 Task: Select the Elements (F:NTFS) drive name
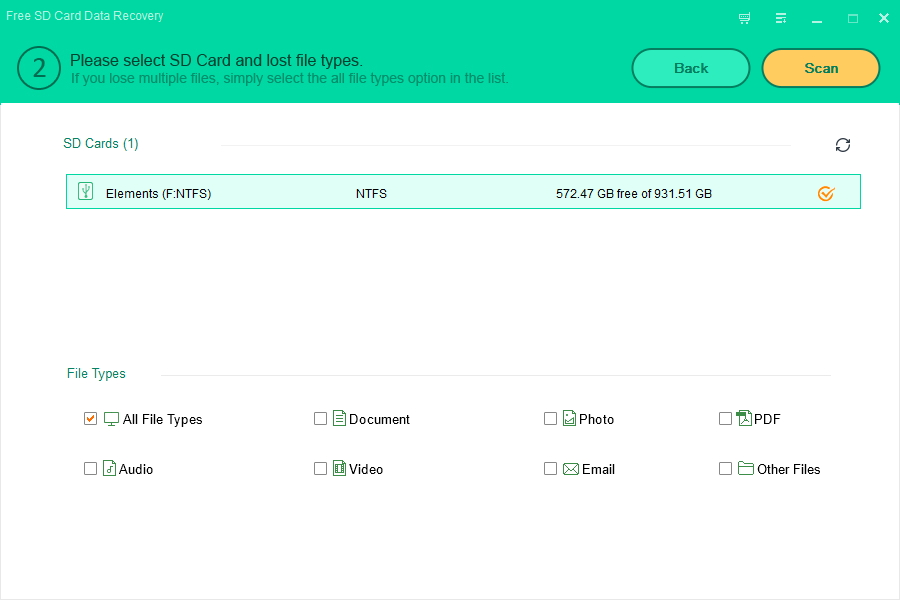pyautogui.click(x=158, y=193)
